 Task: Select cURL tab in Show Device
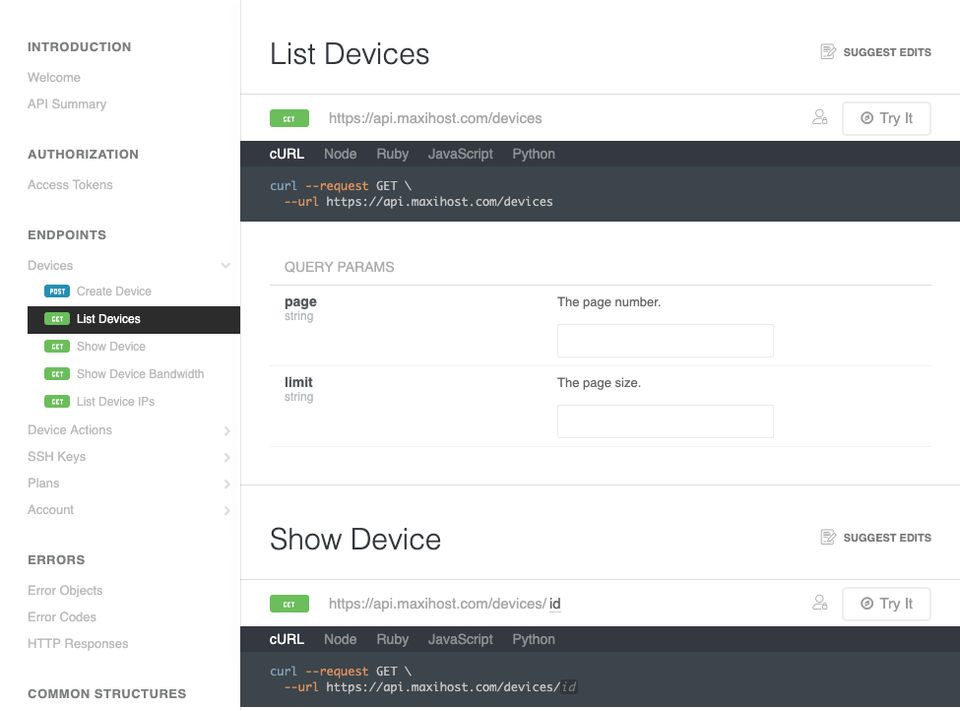click(287, 639)
